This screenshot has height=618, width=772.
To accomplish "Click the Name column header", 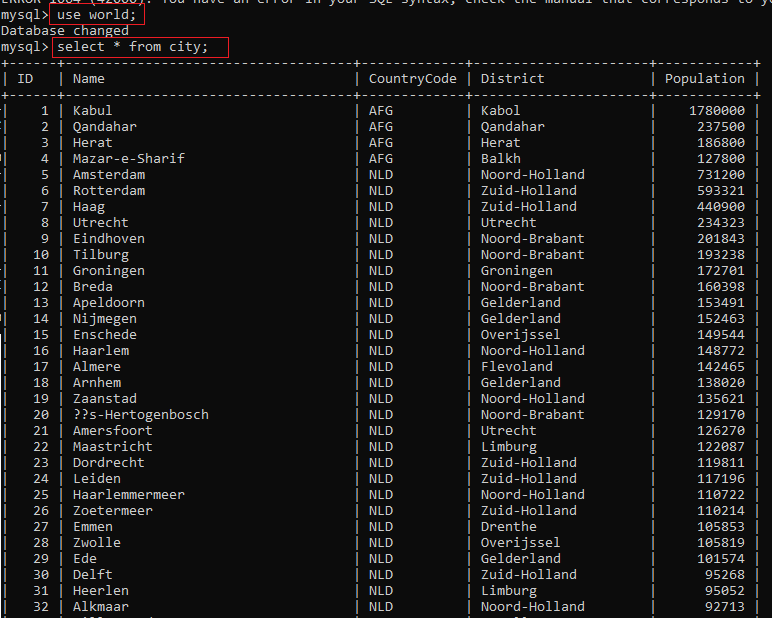I will coord(89,79).
